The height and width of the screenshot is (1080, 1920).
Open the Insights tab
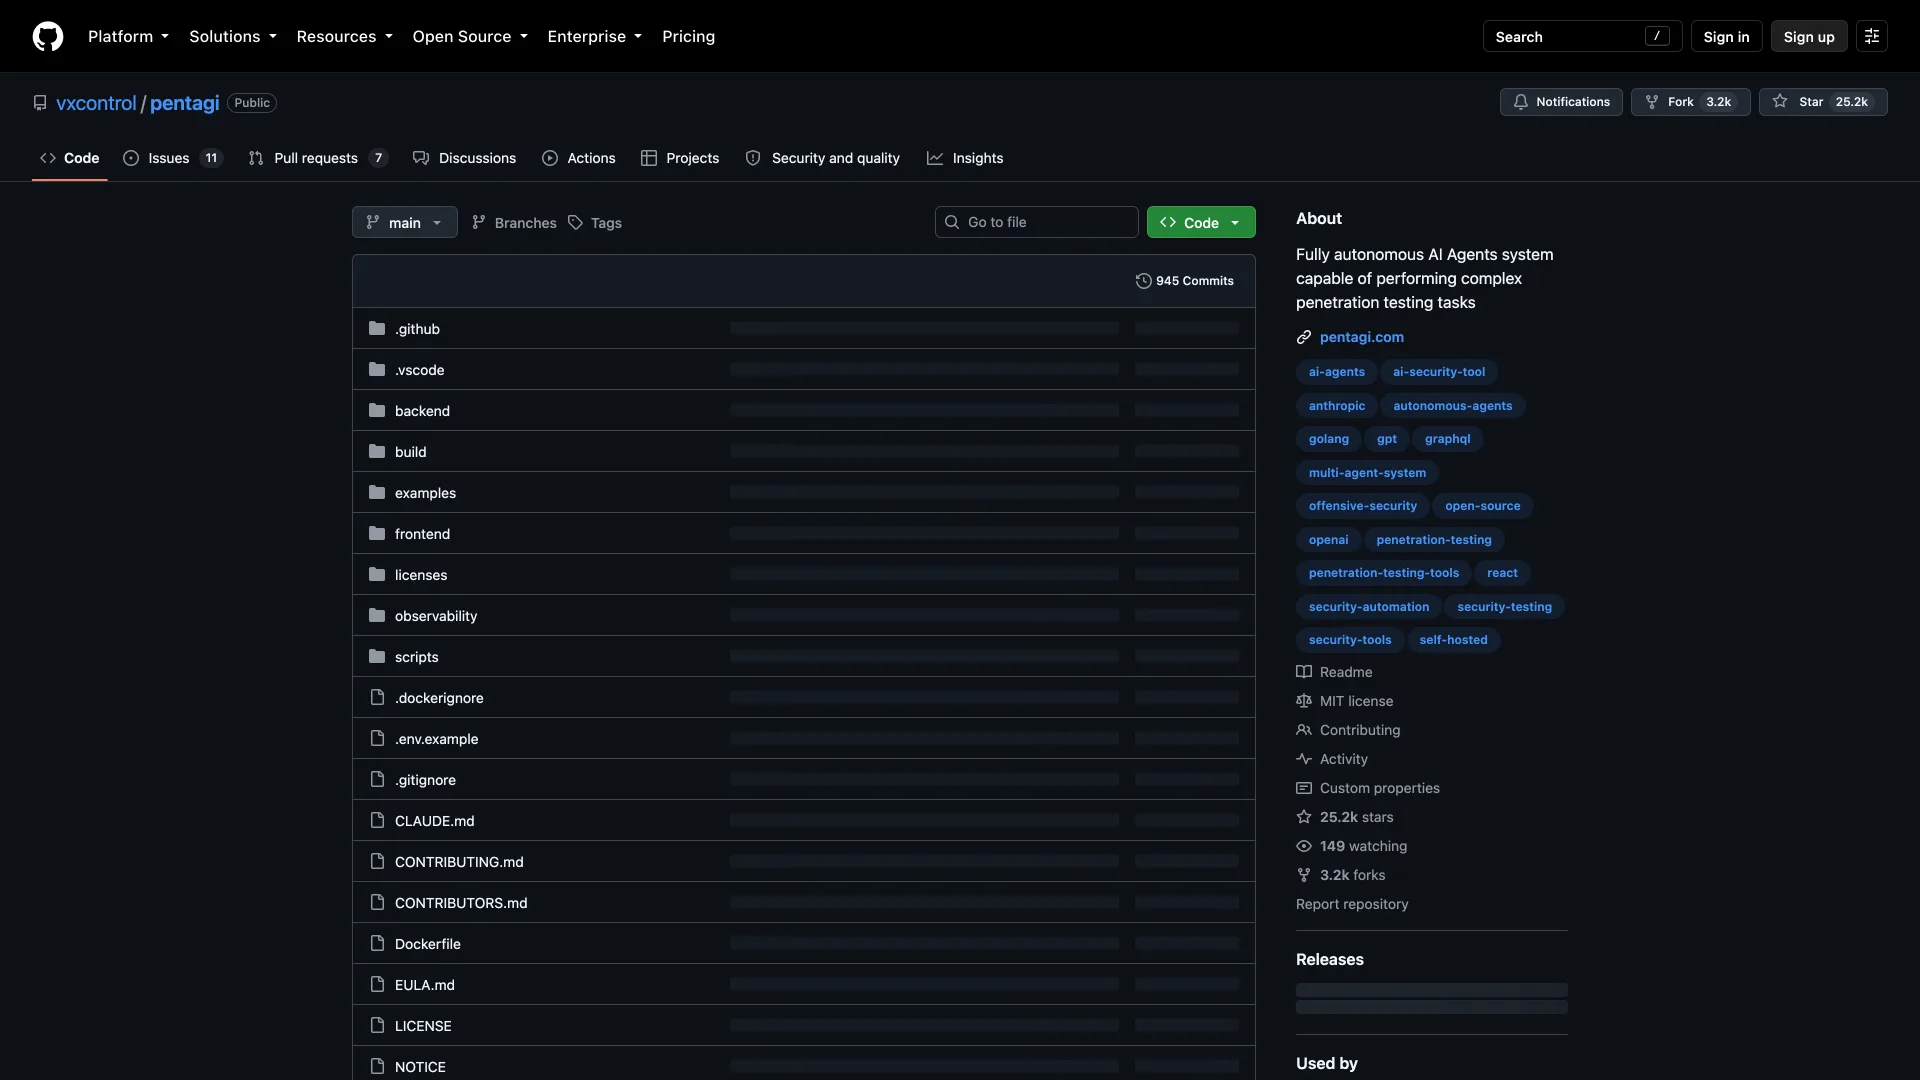965,158
